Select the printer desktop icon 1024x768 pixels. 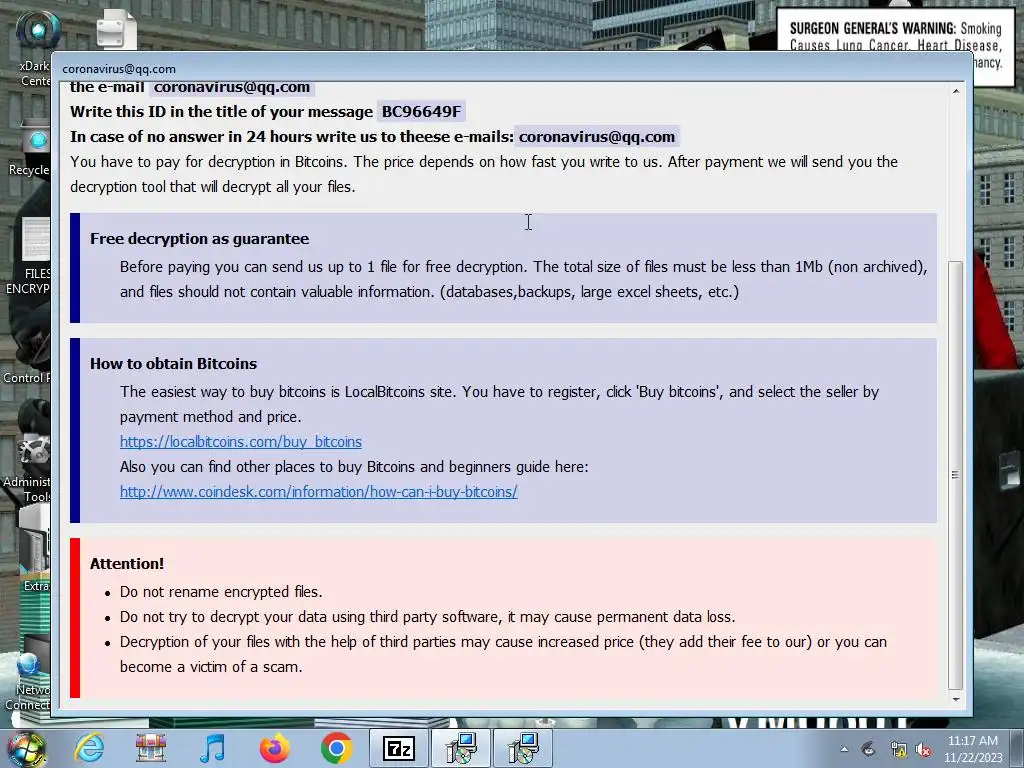[x=116, y=29]
